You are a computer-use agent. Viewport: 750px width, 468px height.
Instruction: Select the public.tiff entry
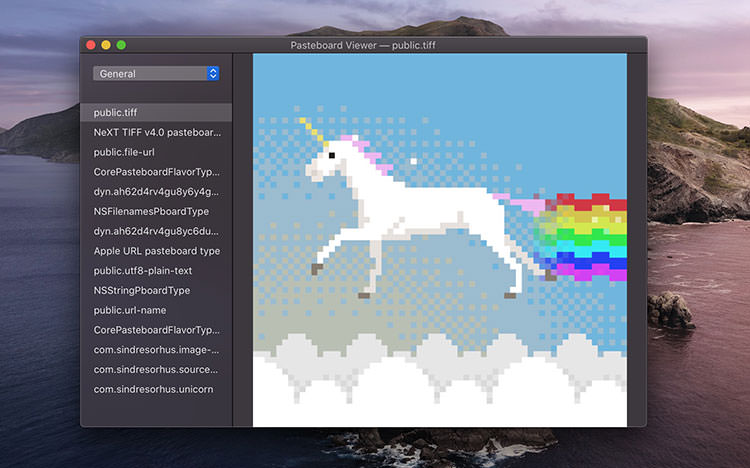pyautogui.click(x=156, y=113)
